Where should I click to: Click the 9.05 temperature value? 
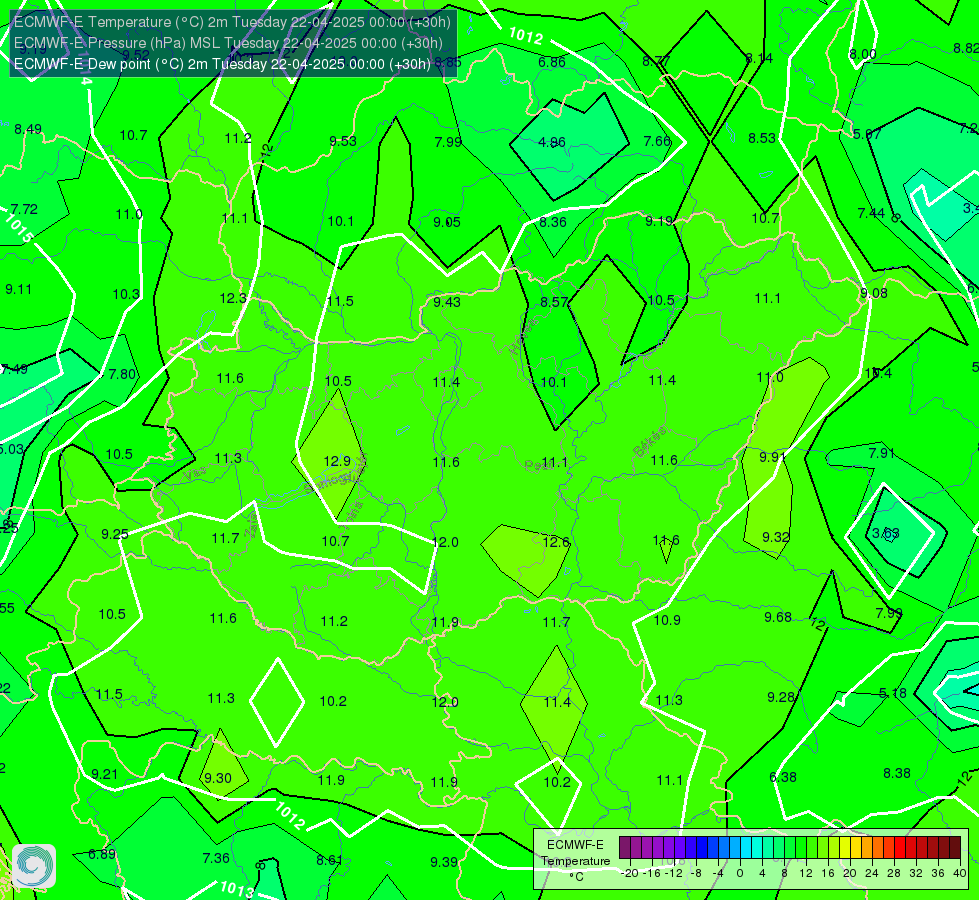coord(446,222)
